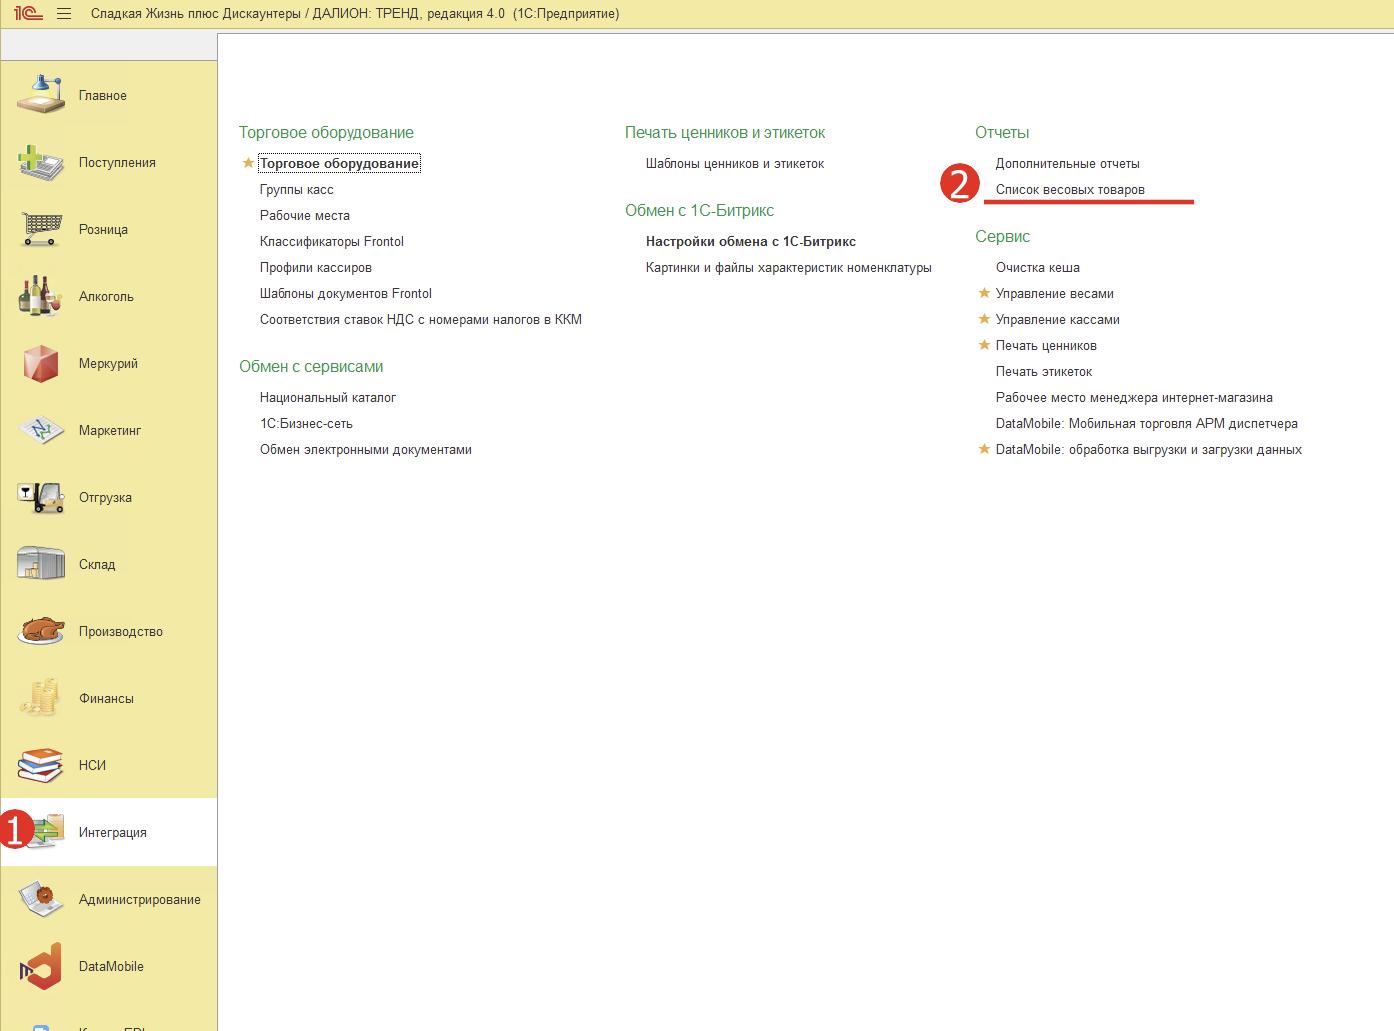Screen dimensions: 1394x1031
Task: Switch to the Алкоголь section
Action: (109, 296)
